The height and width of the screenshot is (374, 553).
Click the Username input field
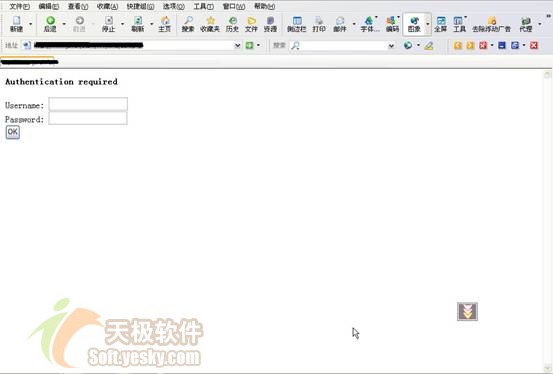point(88,104)
